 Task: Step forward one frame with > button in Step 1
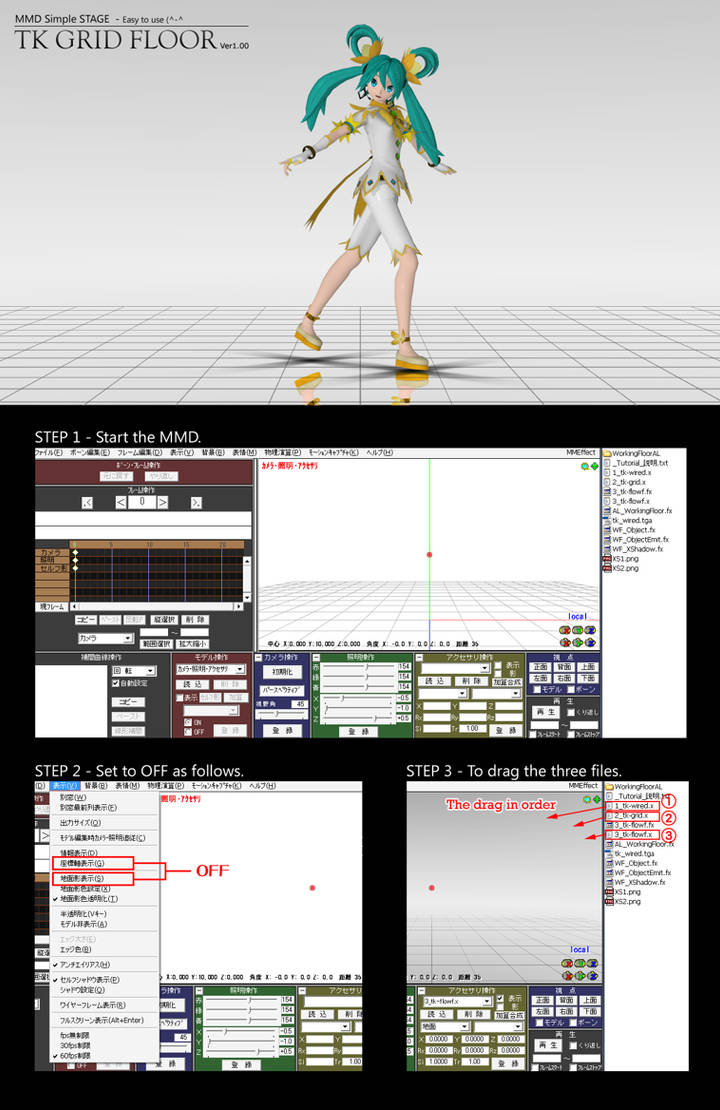163,502
